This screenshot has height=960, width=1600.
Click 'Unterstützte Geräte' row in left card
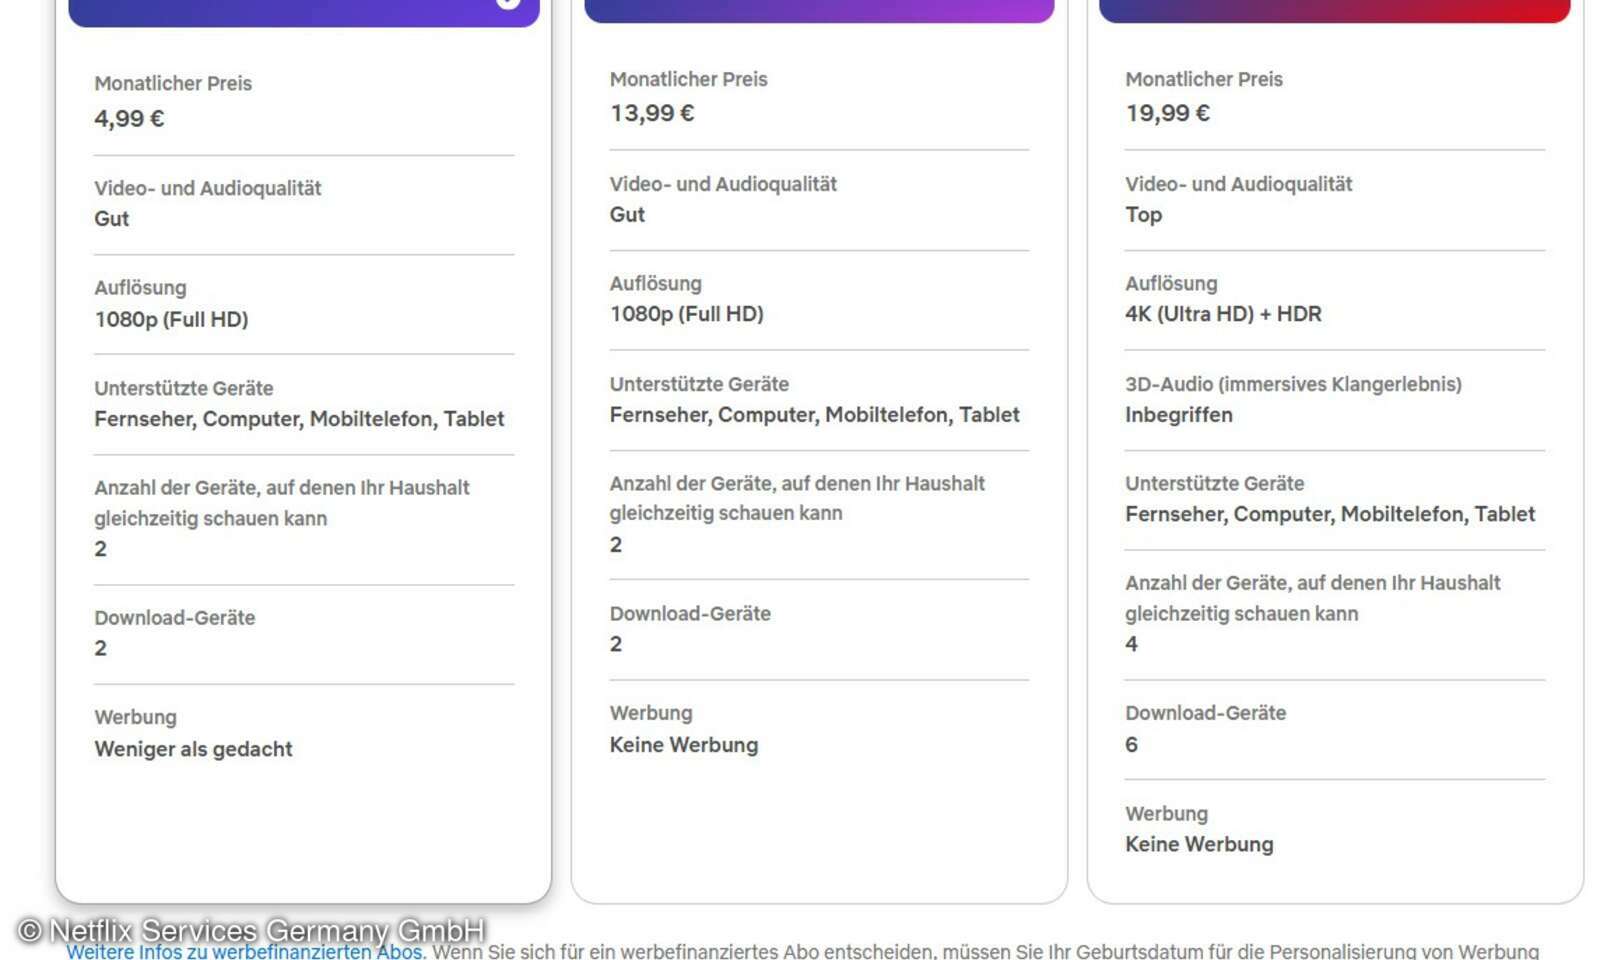(x=184, y=388)
